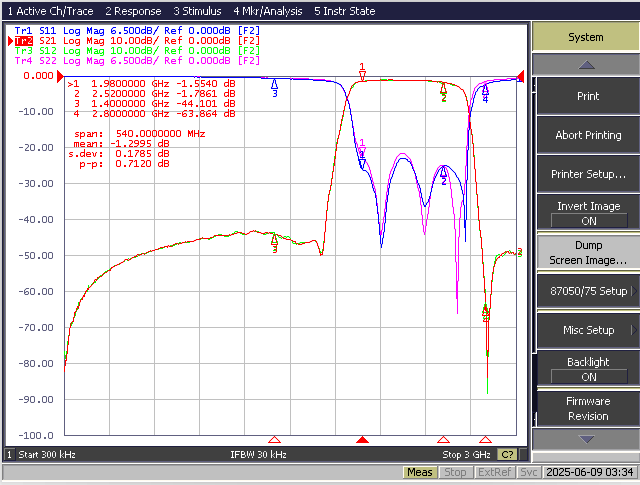Click the hollow marker triangle at 1.4 GHz on frequency axis

coord(274,440)
